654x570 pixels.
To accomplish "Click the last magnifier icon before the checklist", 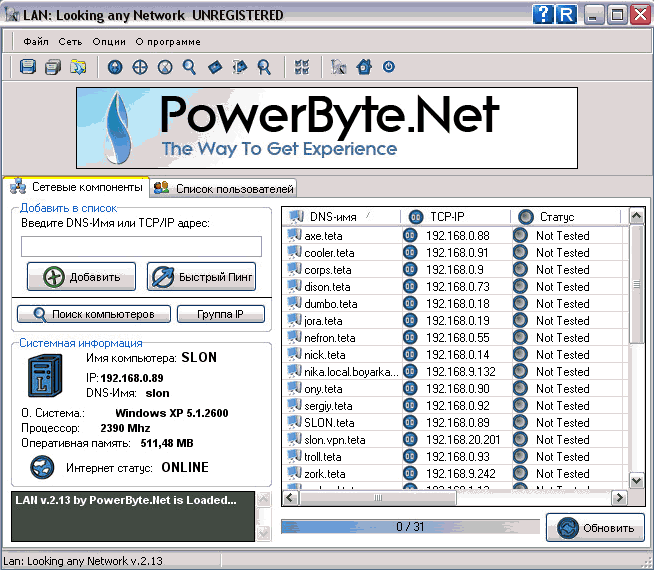I will (x=264, y=67).
